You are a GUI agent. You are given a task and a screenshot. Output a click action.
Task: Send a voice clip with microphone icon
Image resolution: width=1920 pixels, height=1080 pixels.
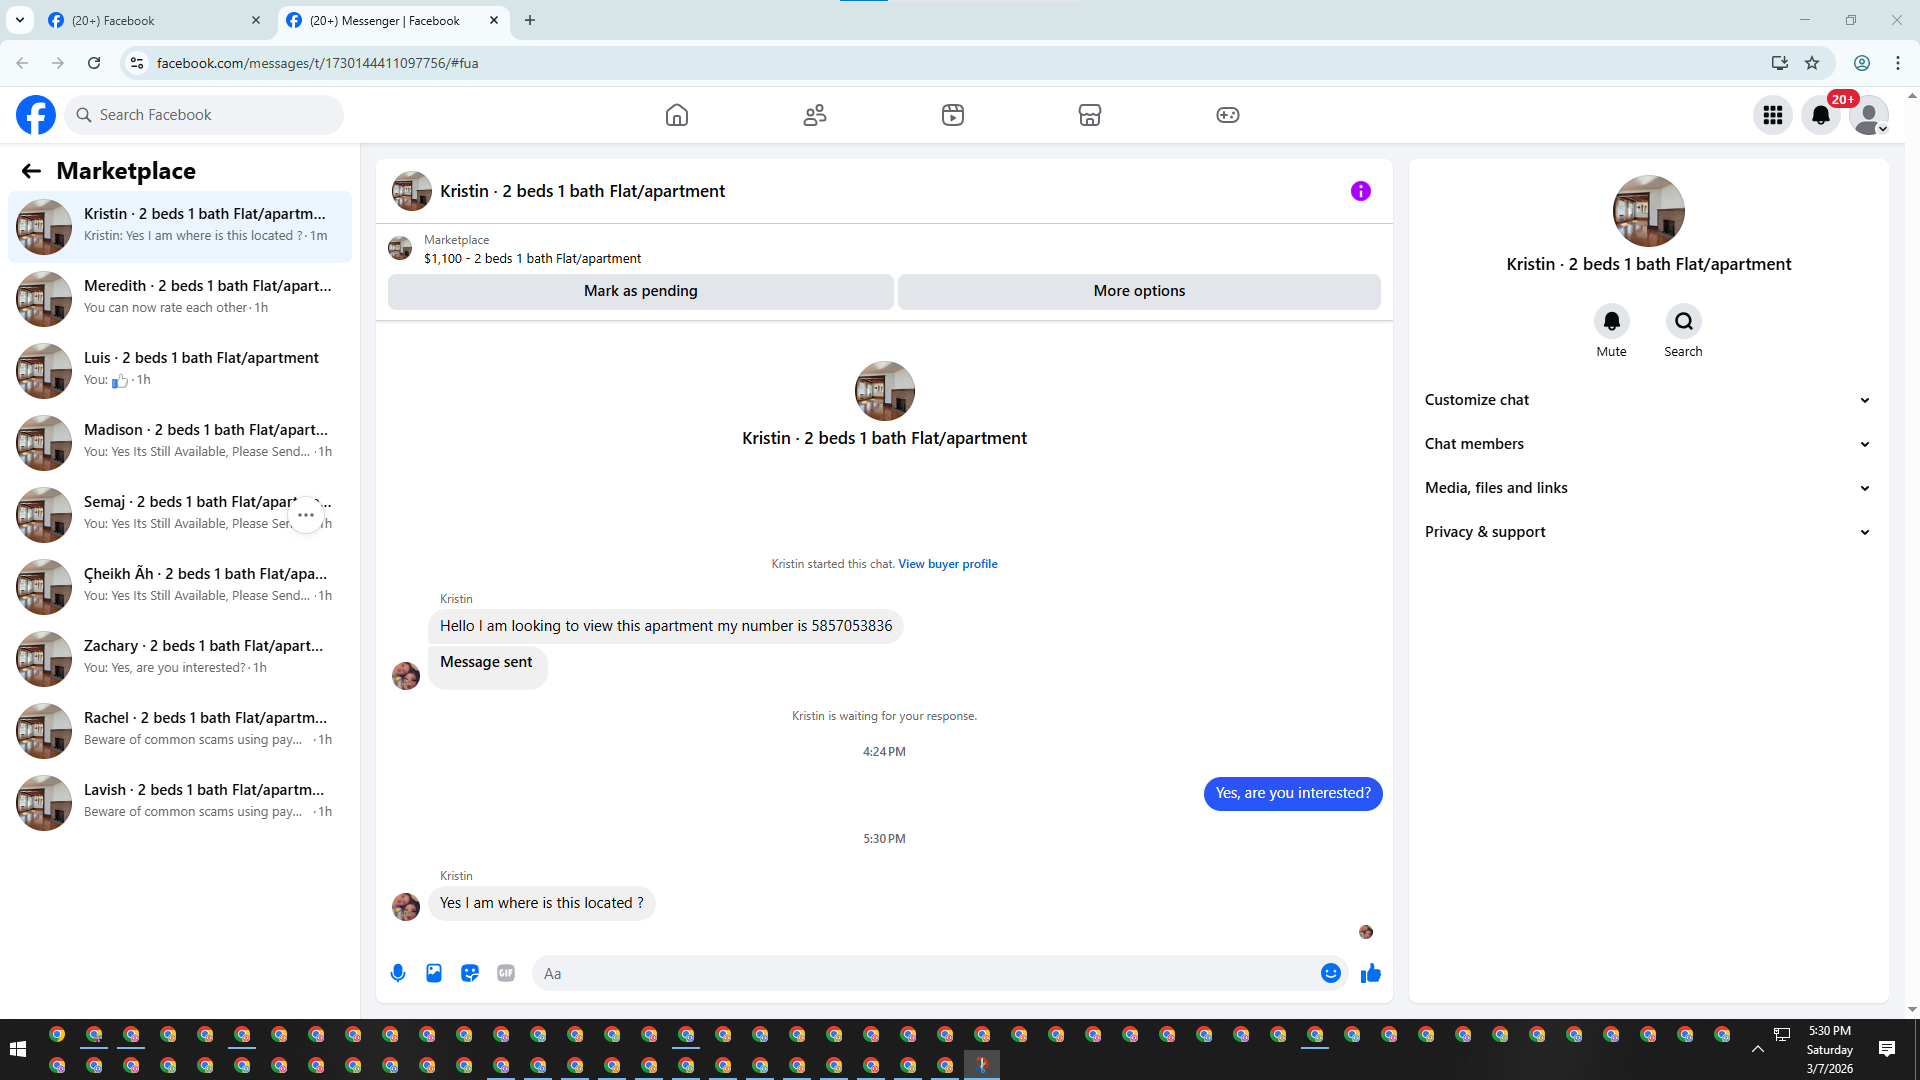click(398, 973)
